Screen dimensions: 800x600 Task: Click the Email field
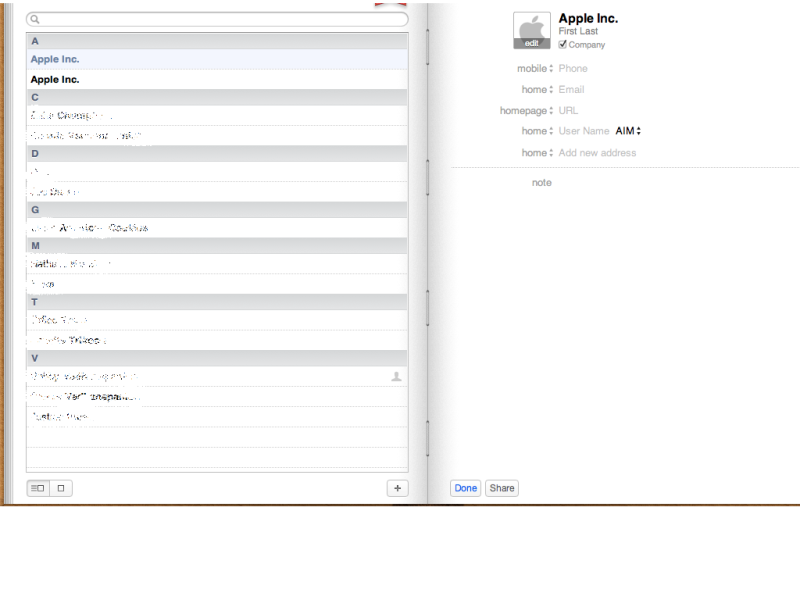(571, 90)
